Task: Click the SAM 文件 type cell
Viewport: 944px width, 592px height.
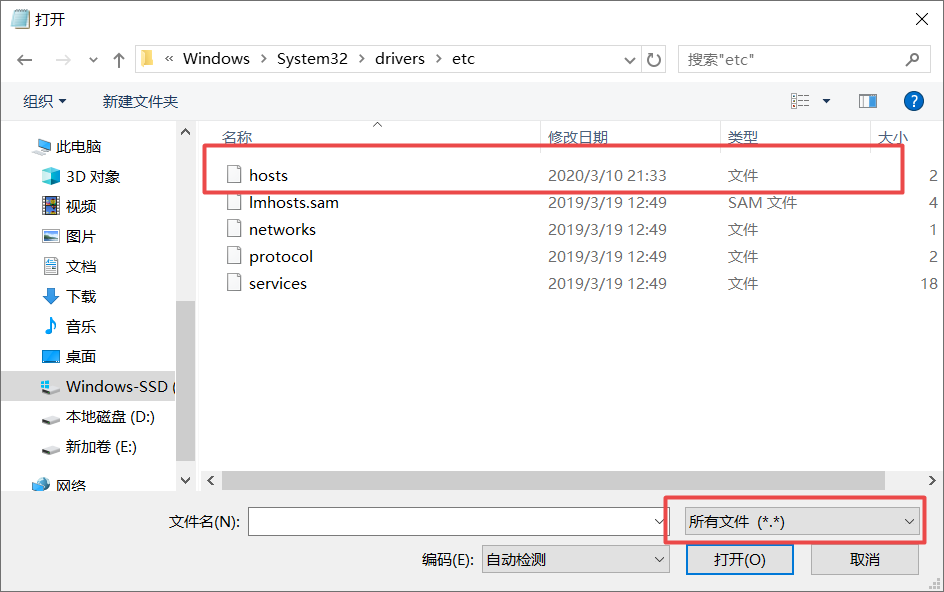Action: point(762,202)
